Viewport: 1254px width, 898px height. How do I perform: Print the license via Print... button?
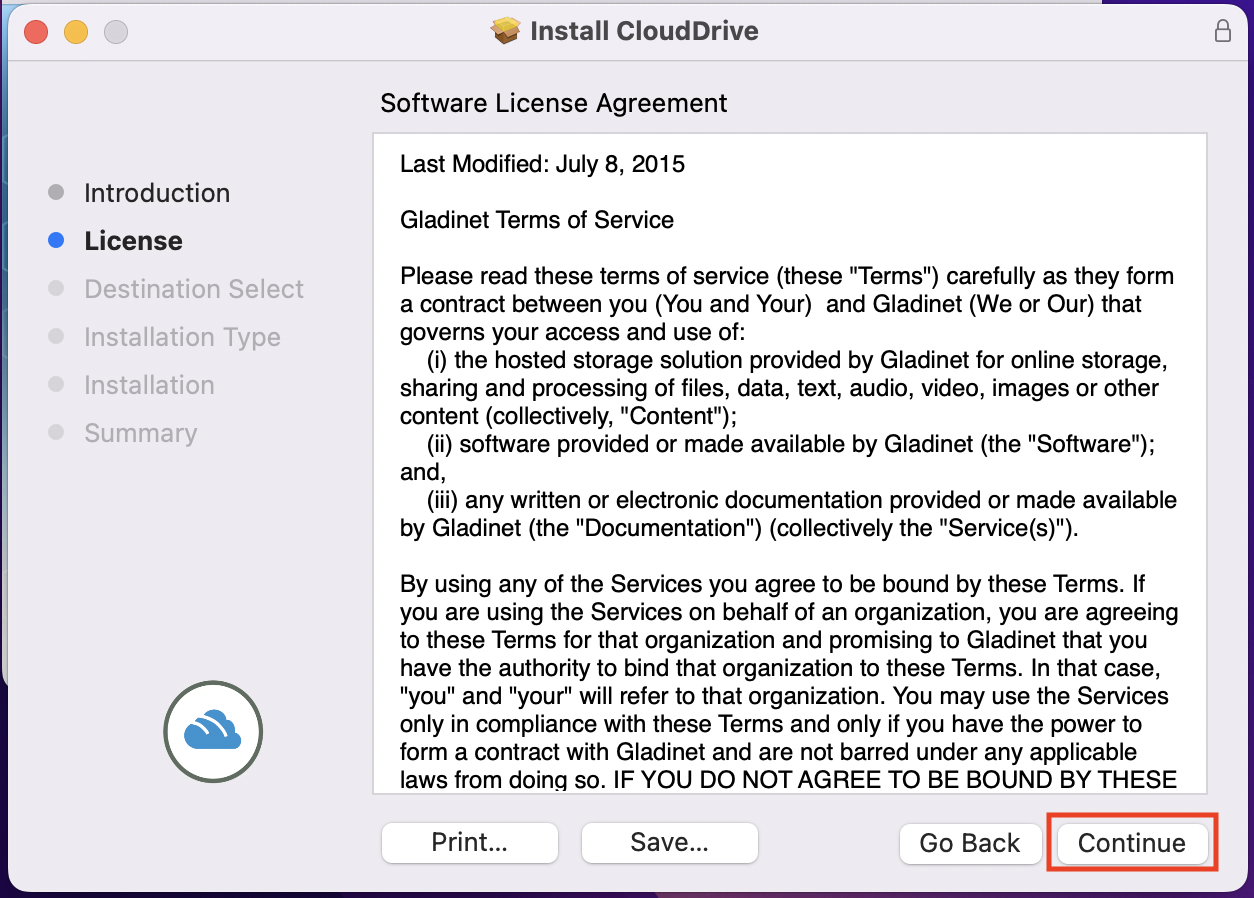[x=470, y=842]
